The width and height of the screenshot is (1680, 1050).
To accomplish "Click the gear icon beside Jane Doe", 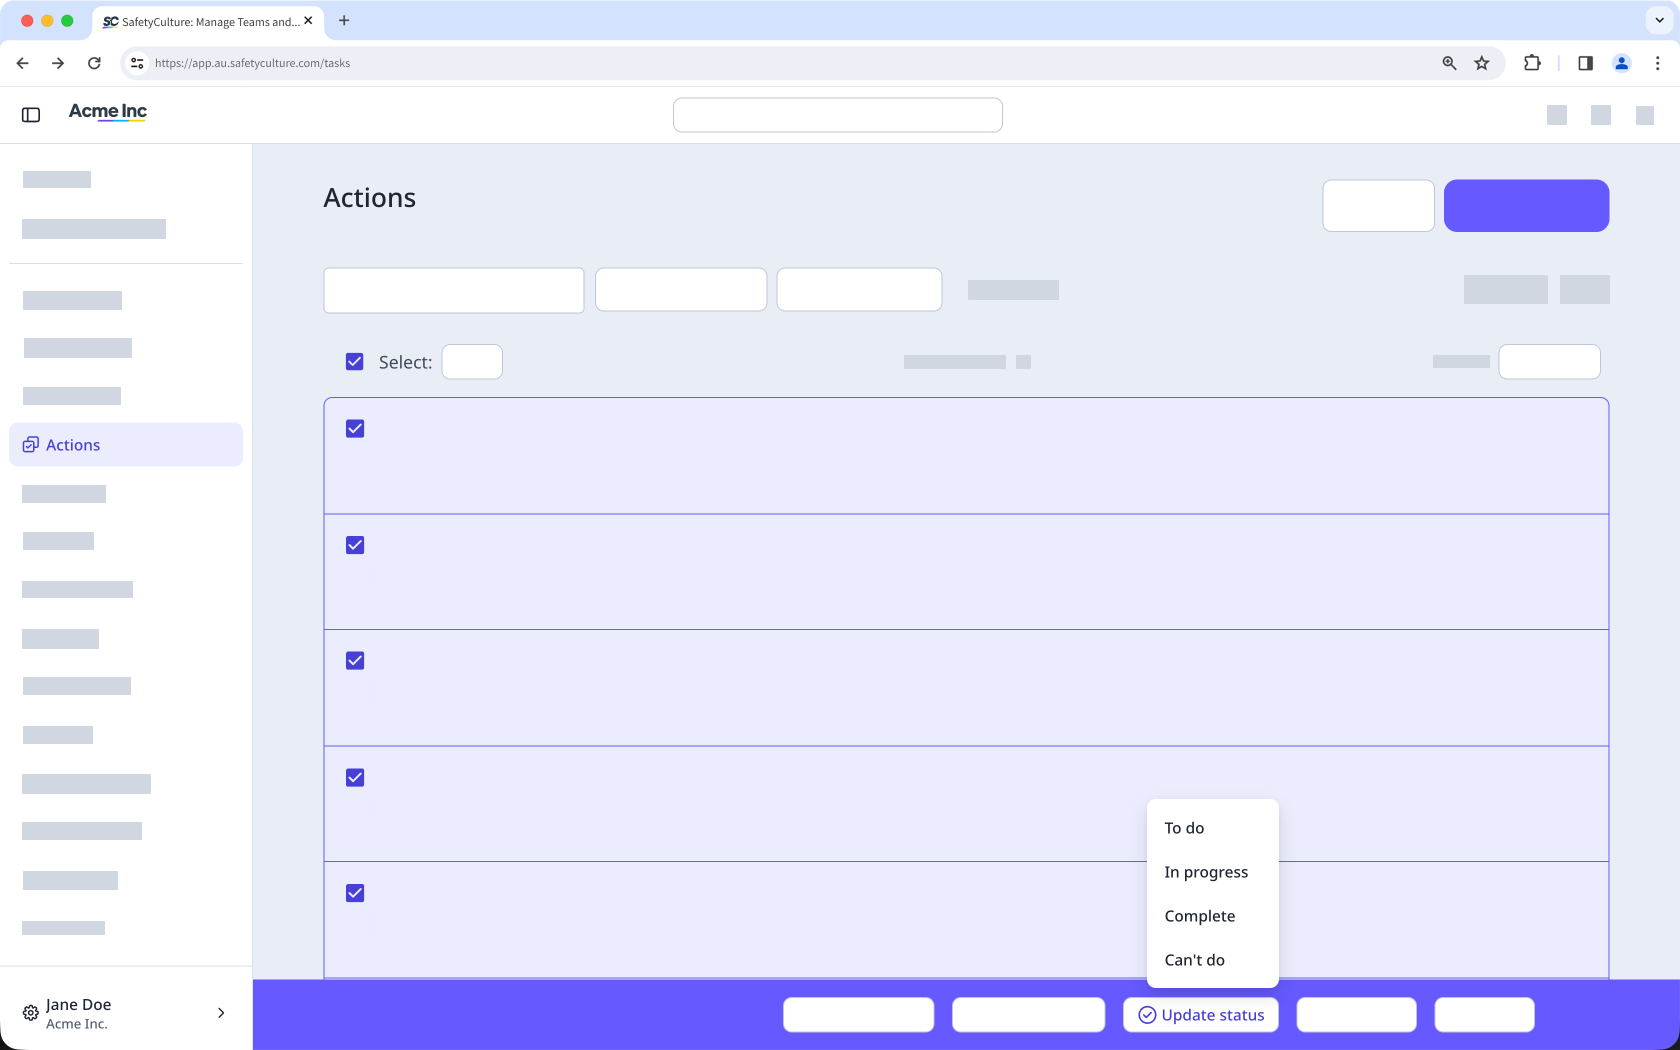I will click(x=31, y=1013).
